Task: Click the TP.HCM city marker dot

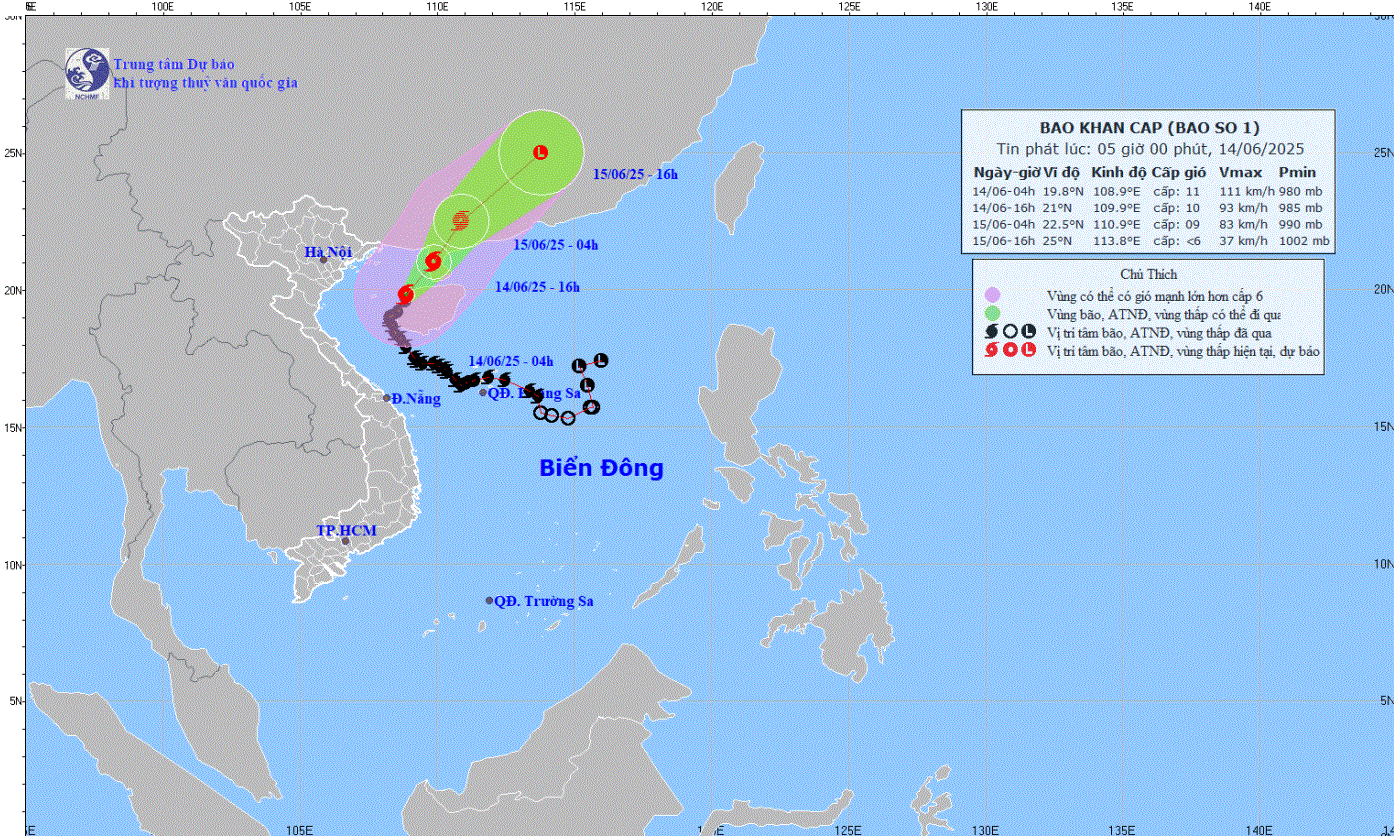Action: pos(346,541)
